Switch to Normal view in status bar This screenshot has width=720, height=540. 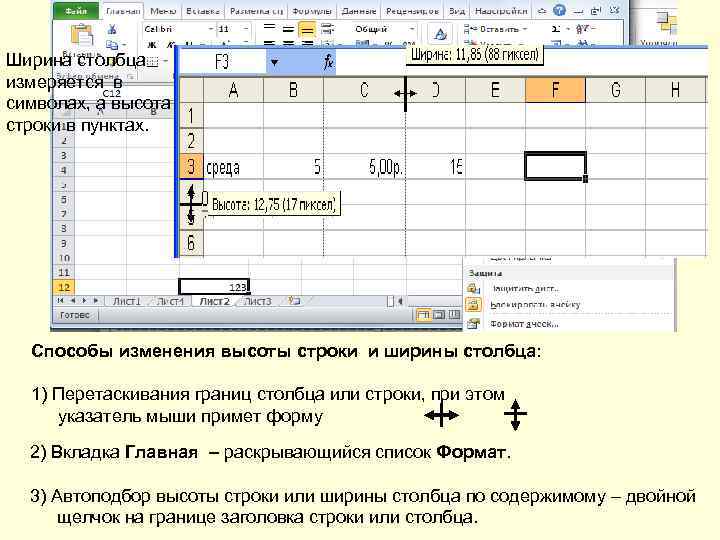[423, 315]
